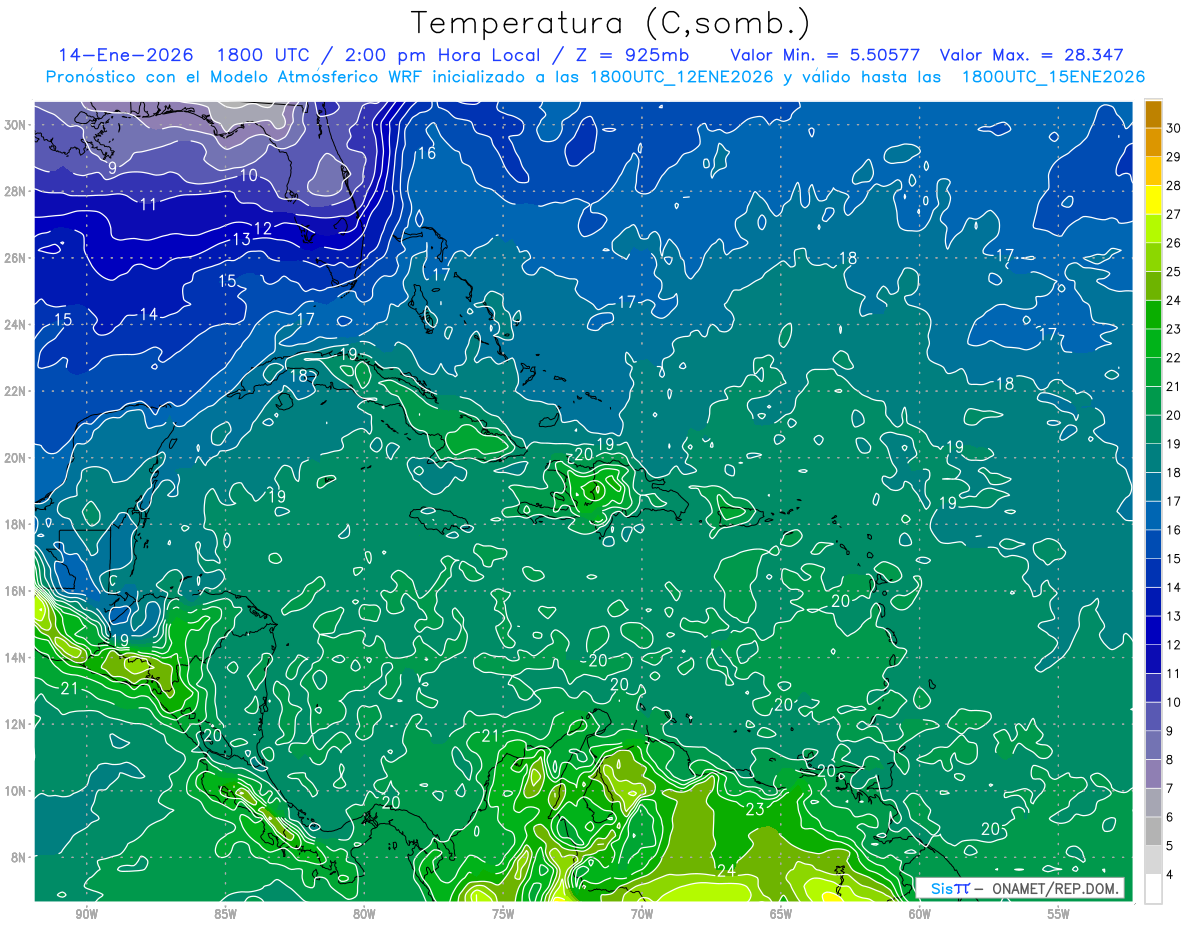Click the map contour label 12
Screen dimensions: 1200x927
[x=262, y=229]
